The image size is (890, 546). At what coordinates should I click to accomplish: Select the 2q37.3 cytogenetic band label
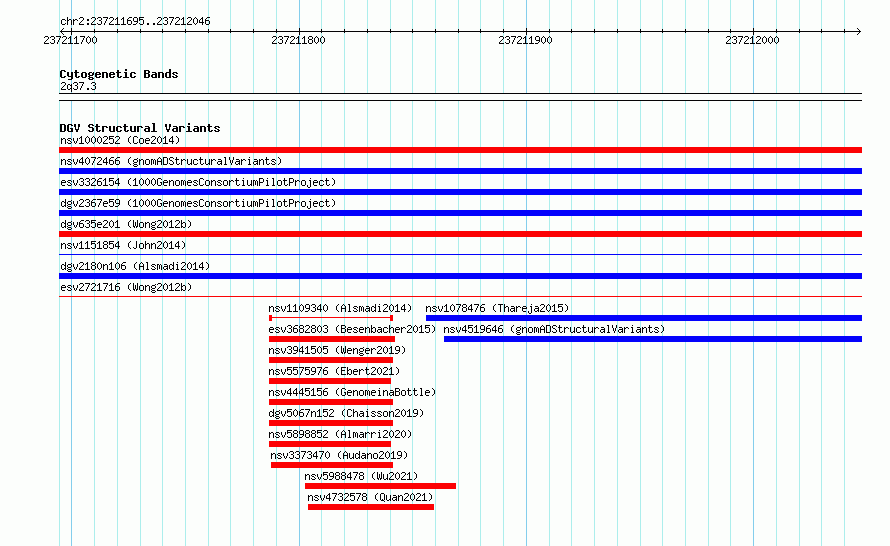(78, 86)
